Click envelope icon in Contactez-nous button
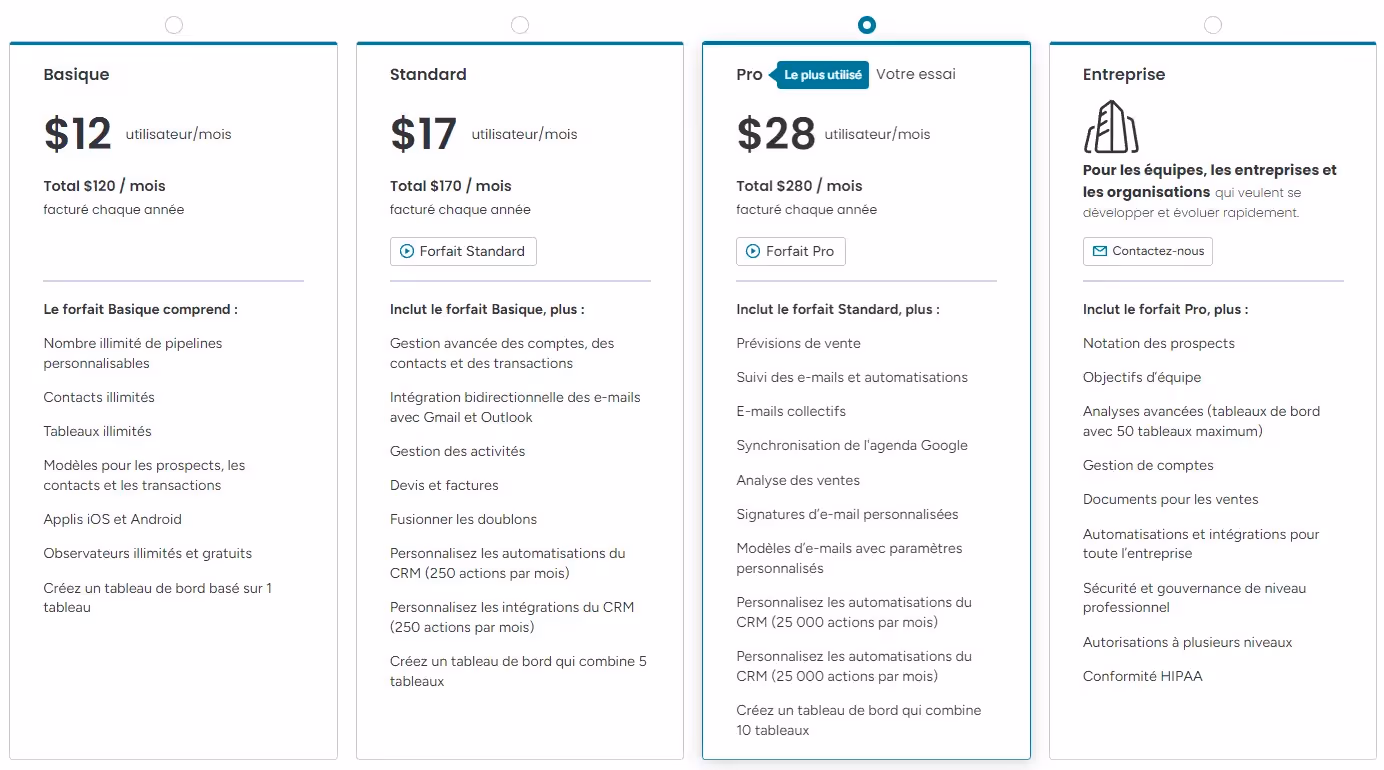This screenshot has width=1384, height=770. (1100, 252)
